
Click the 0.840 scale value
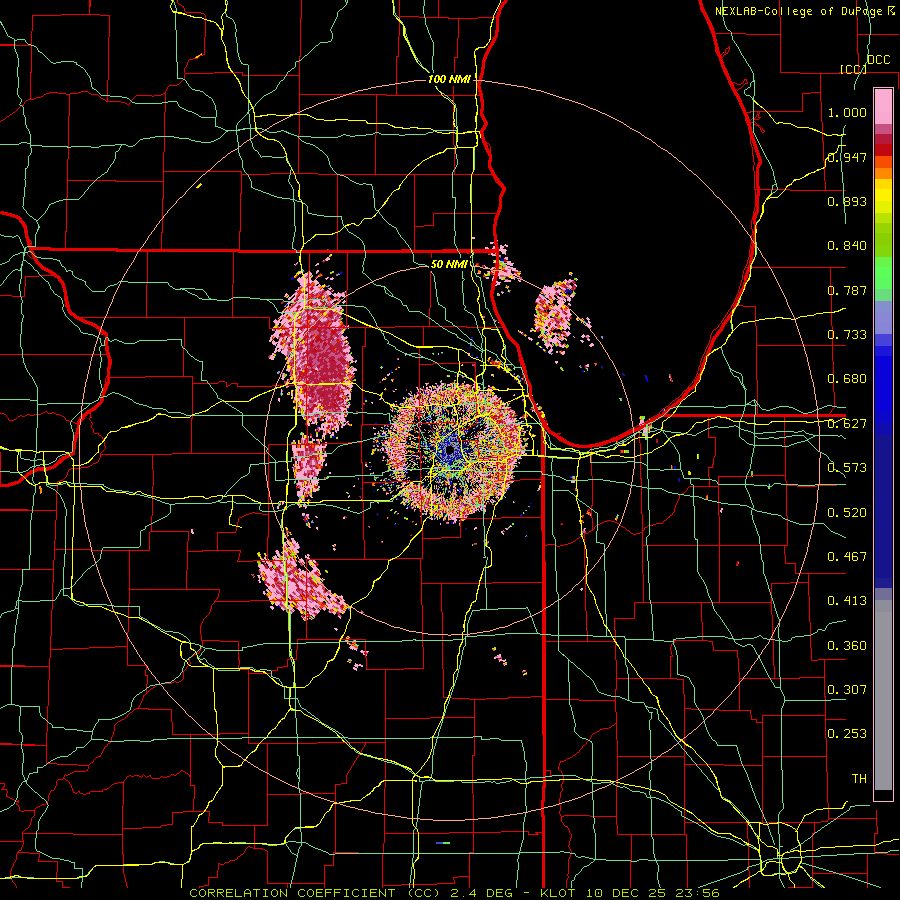coord(847,246)
